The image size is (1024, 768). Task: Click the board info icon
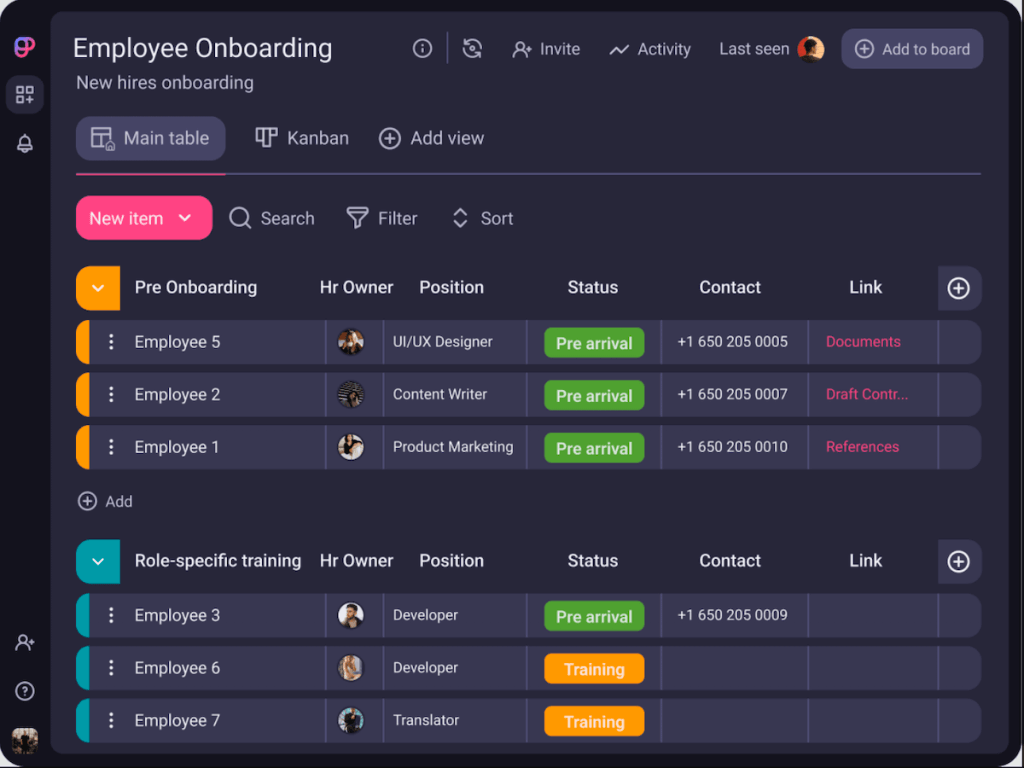[422, 49]
